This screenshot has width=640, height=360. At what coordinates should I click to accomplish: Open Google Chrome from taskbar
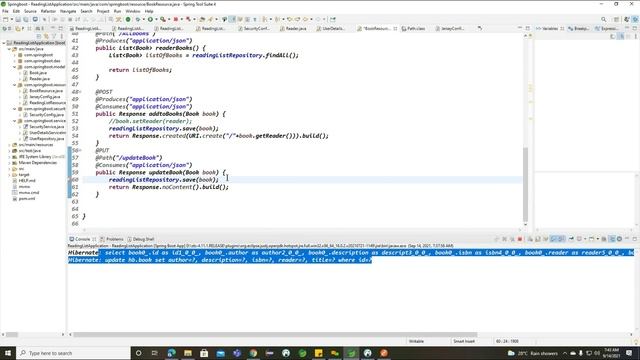point(253,353)
